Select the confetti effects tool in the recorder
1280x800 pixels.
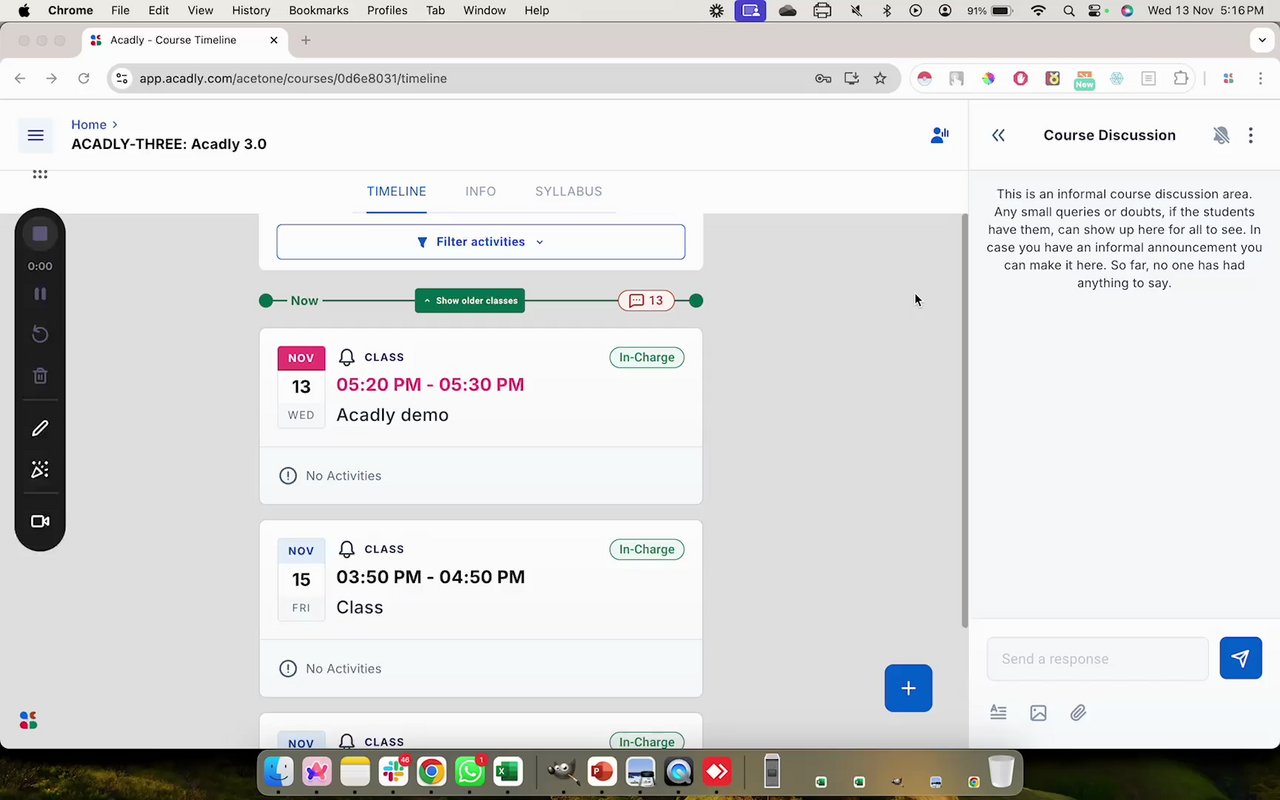[40, 469]
